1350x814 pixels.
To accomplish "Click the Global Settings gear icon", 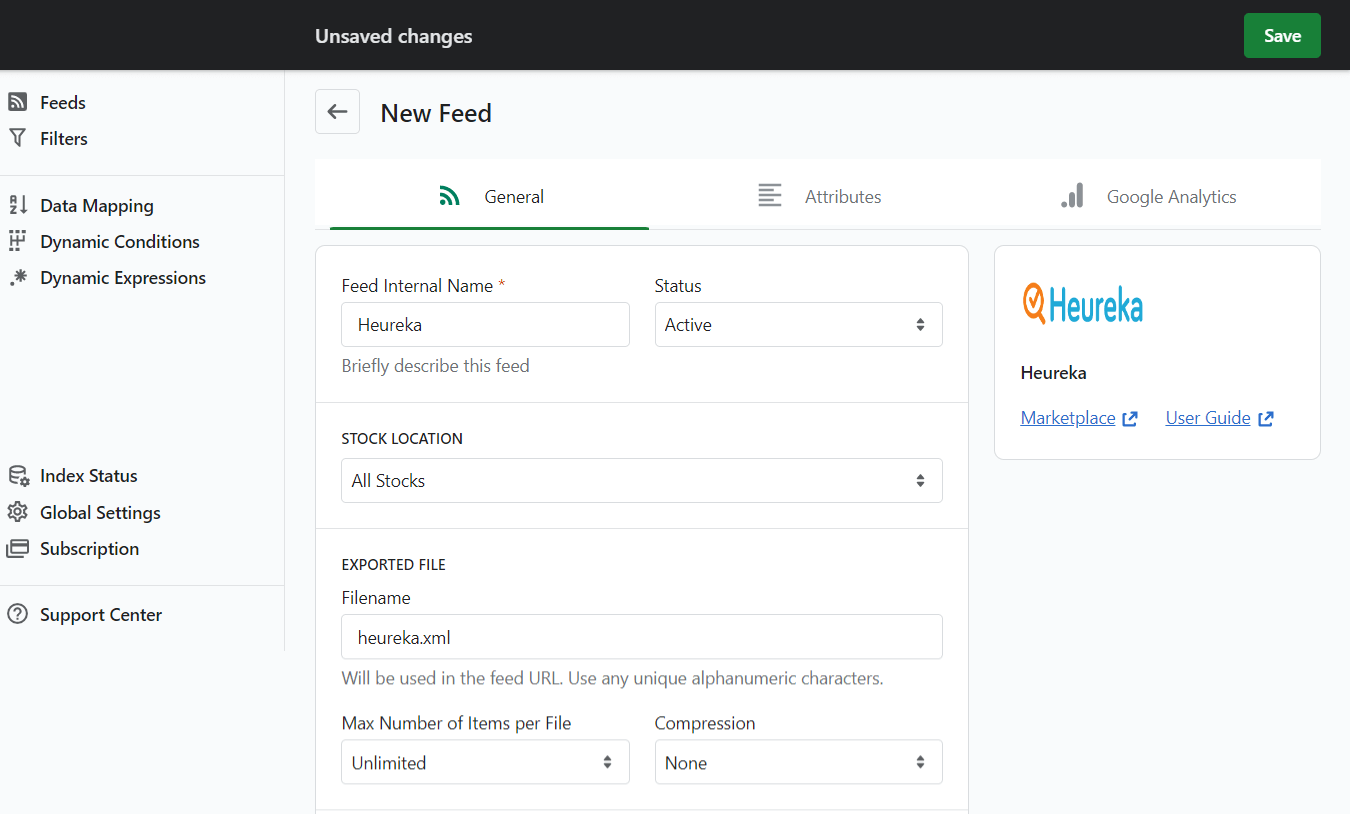I will 17,512.
